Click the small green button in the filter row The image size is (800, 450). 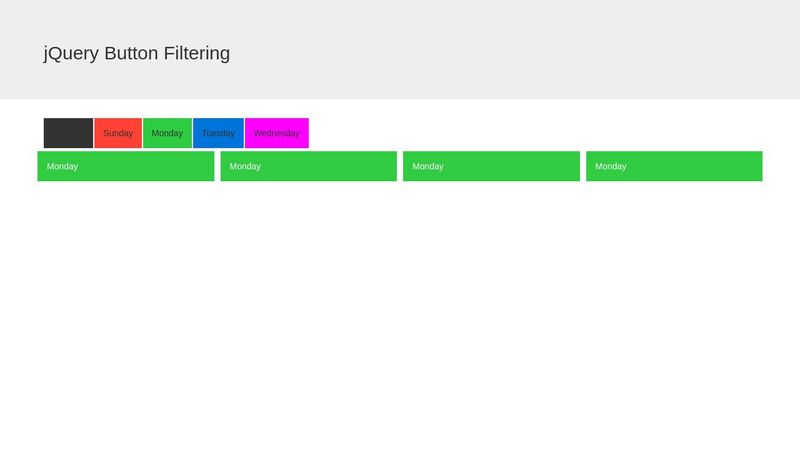tap(167, 133)
